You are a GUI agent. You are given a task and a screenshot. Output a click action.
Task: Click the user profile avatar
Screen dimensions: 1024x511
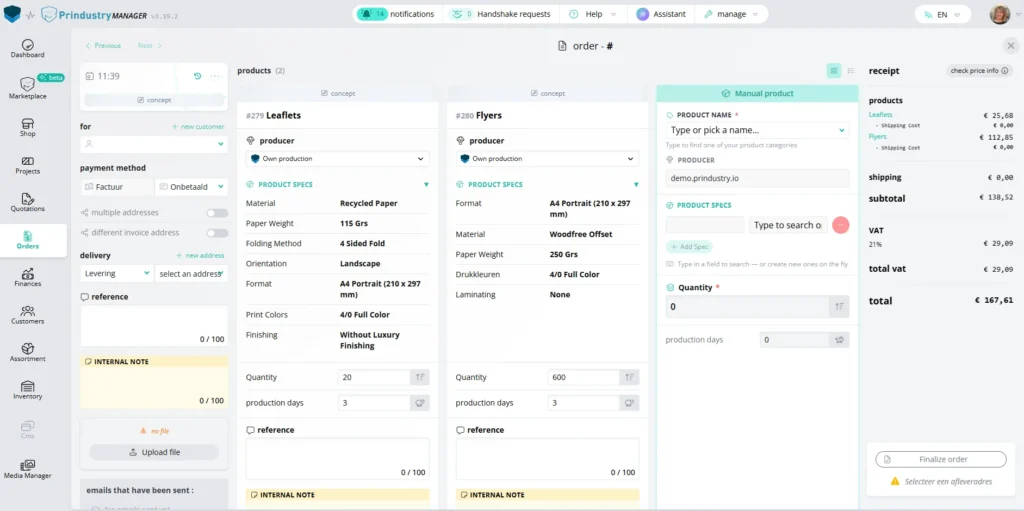(1000, 14)
